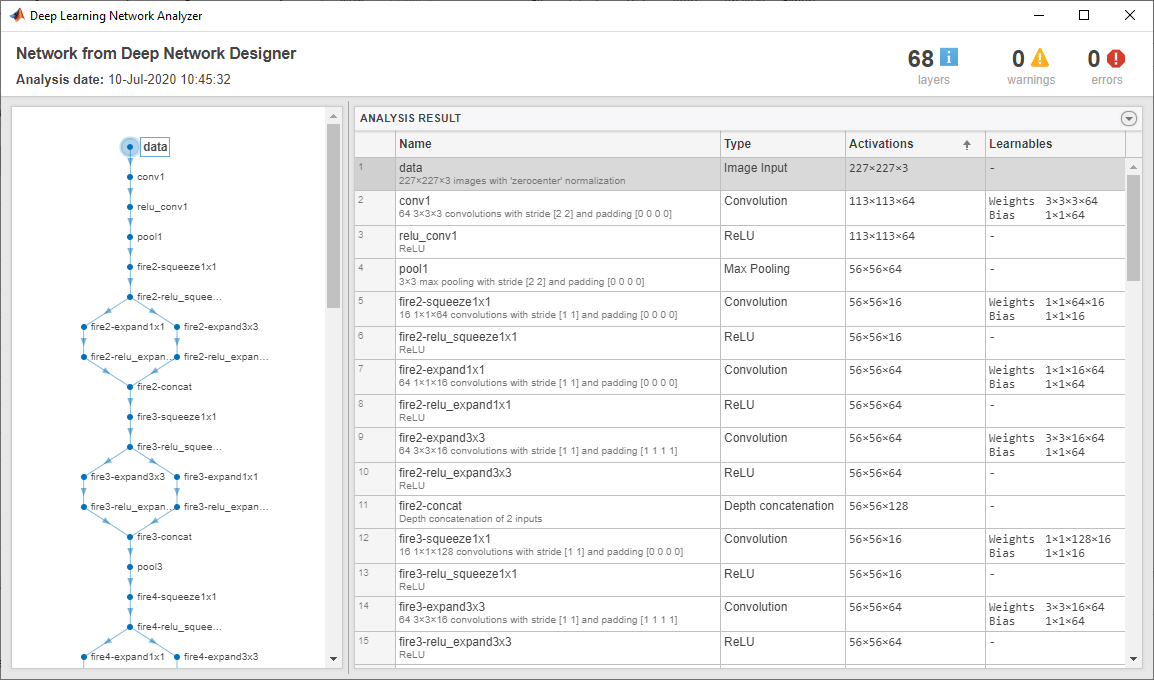Select the fire3-expand3x3 node in graph
1154x680 pixels.
(84, 476)
